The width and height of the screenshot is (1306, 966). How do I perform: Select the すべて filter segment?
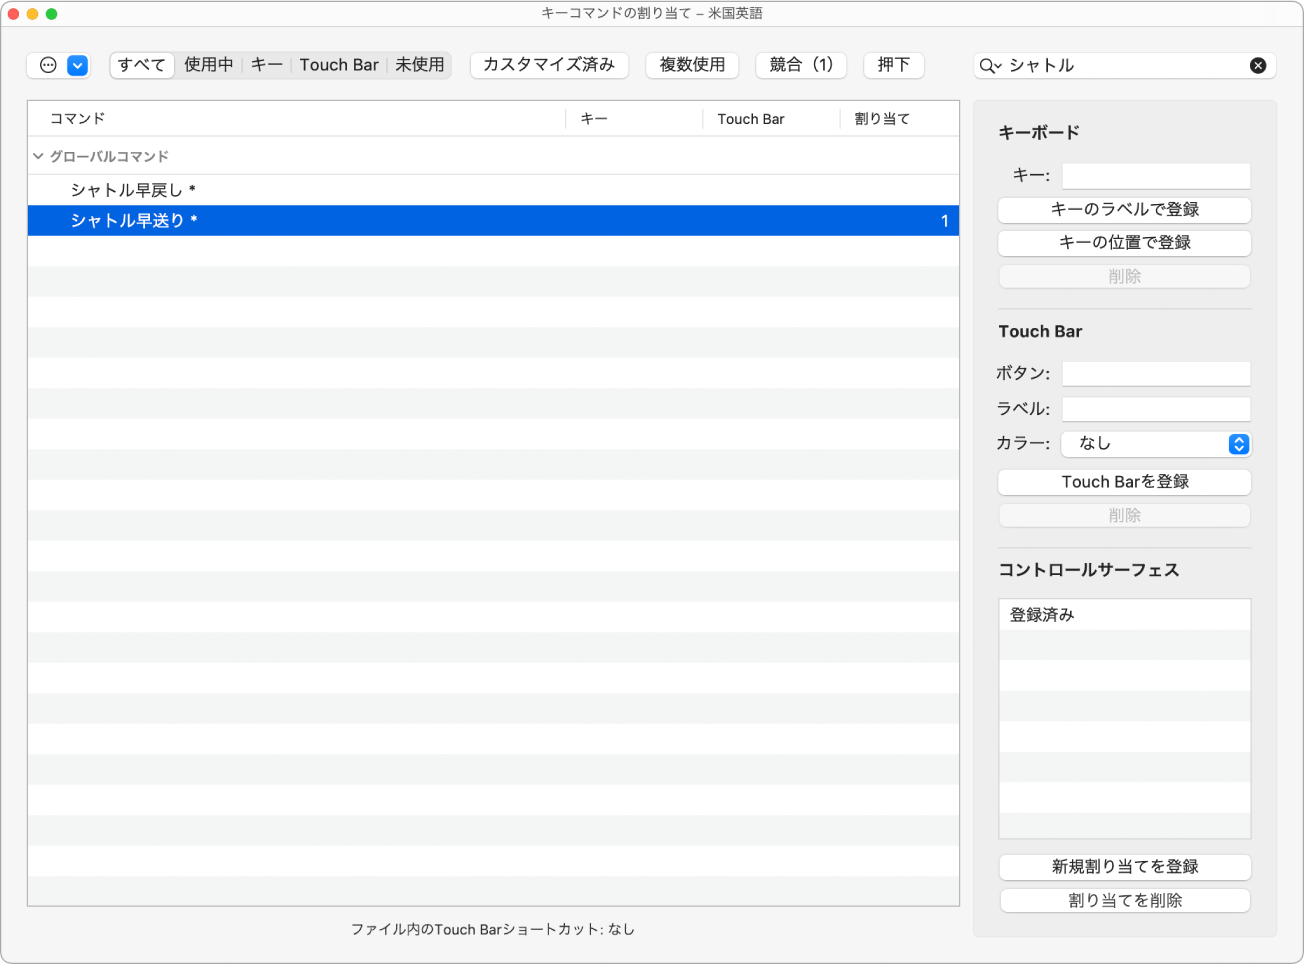point(141,65)
